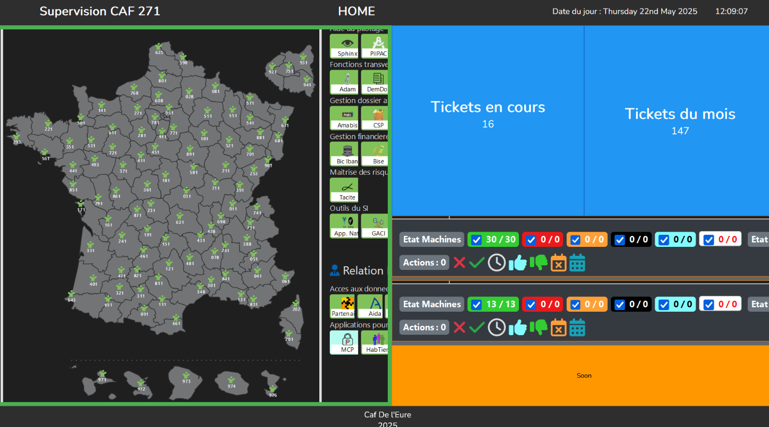The height and width of the screenshot is (427, 769).
Task: Toggle orange 0/0 checkbox in 30/30 row
Action: click(x=575, y=240)
